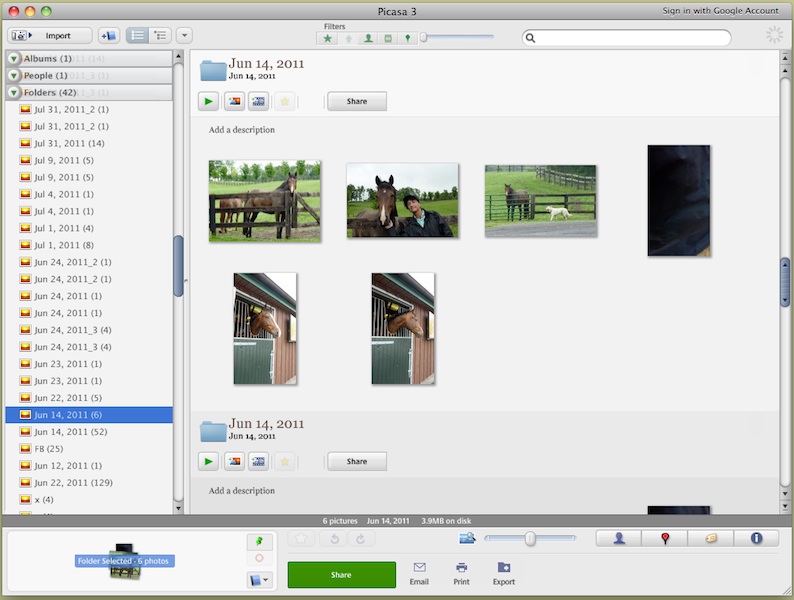794x600 pixels.
Task: Enable the geotagged photos filter
Action: coord(407,38)
